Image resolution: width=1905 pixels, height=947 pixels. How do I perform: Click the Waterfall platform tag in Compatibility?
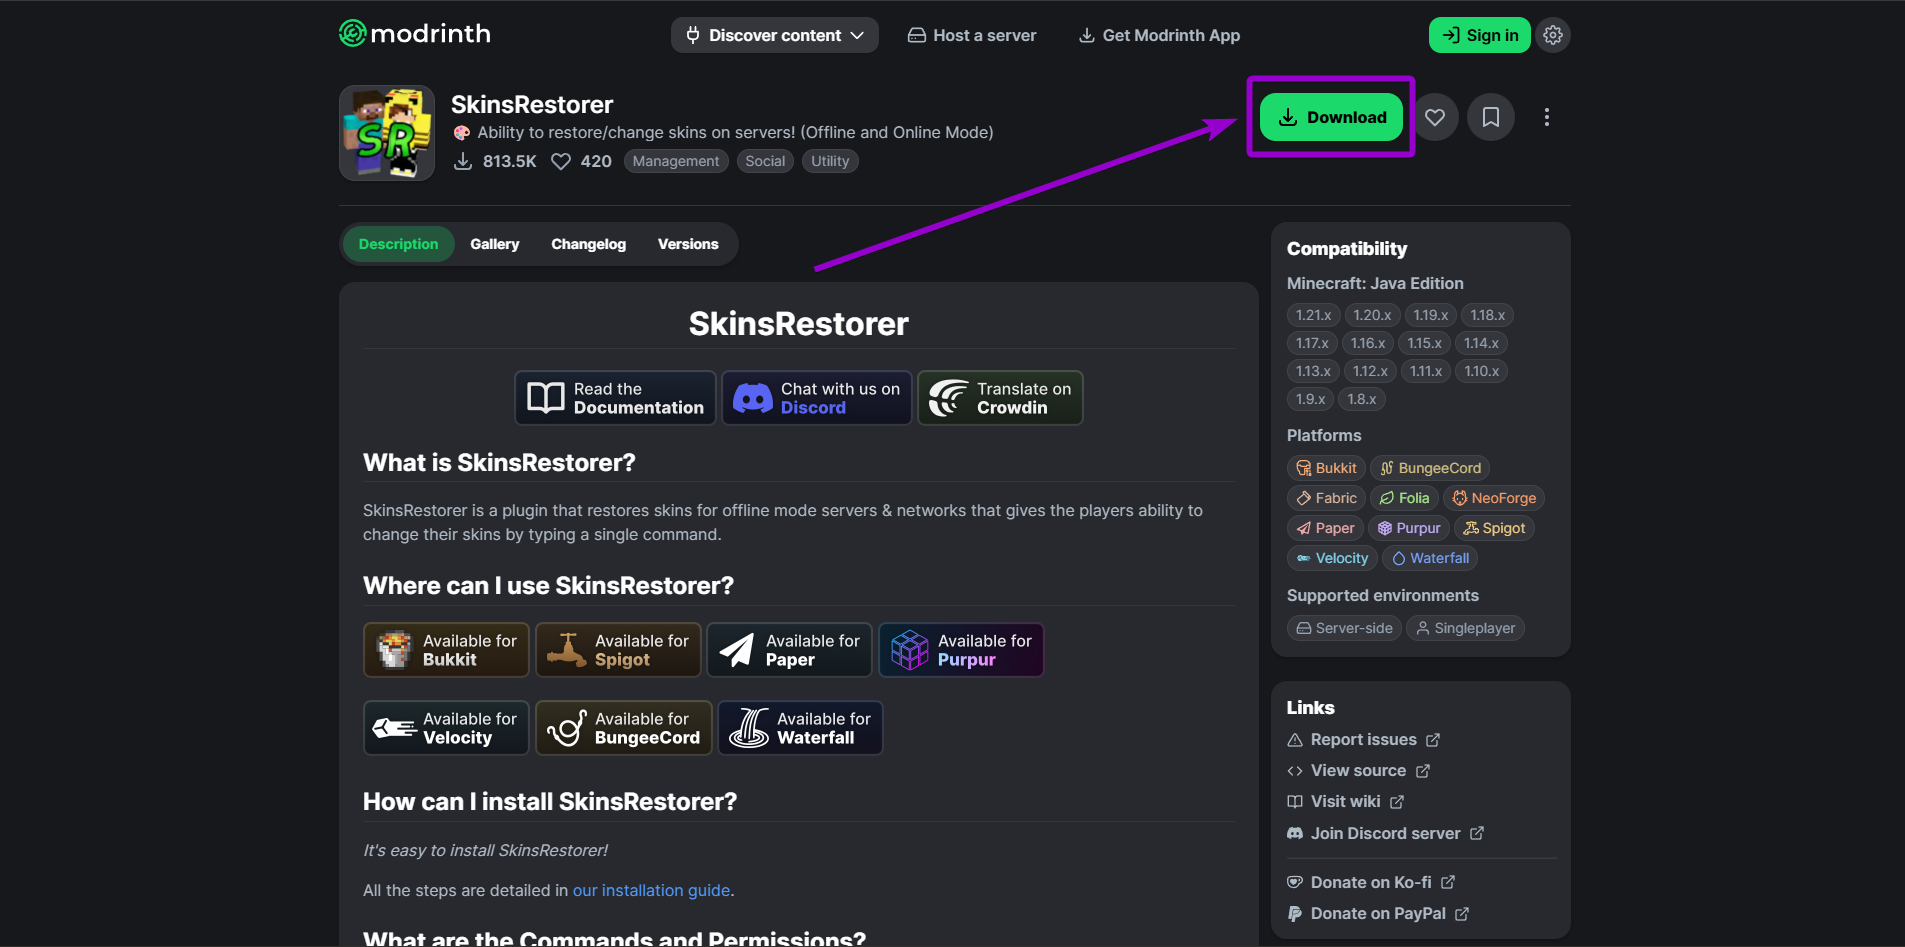pyautogui.click(x=1430, y=558)
